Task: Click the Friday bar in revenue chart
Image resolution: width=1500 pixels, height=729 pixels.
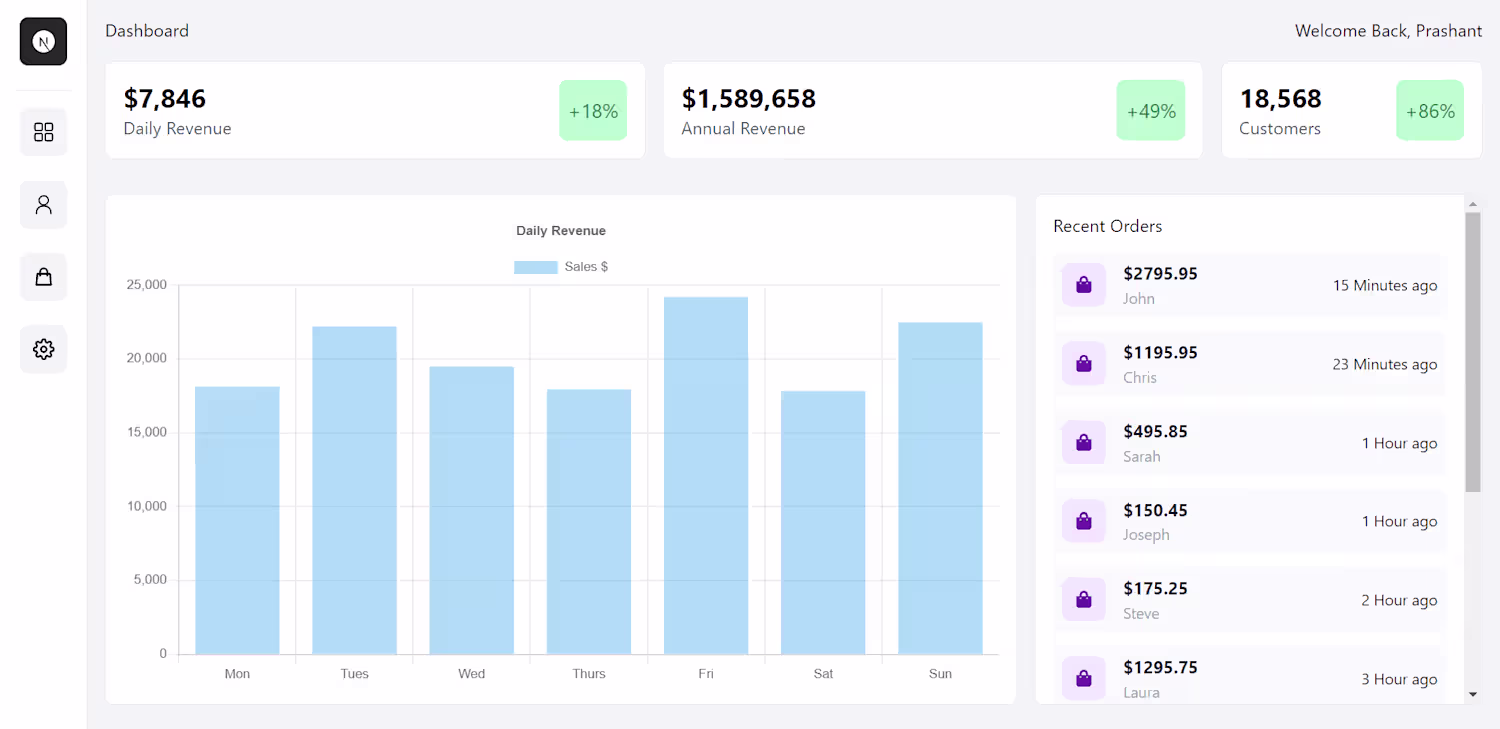Action: pos(706,475)
